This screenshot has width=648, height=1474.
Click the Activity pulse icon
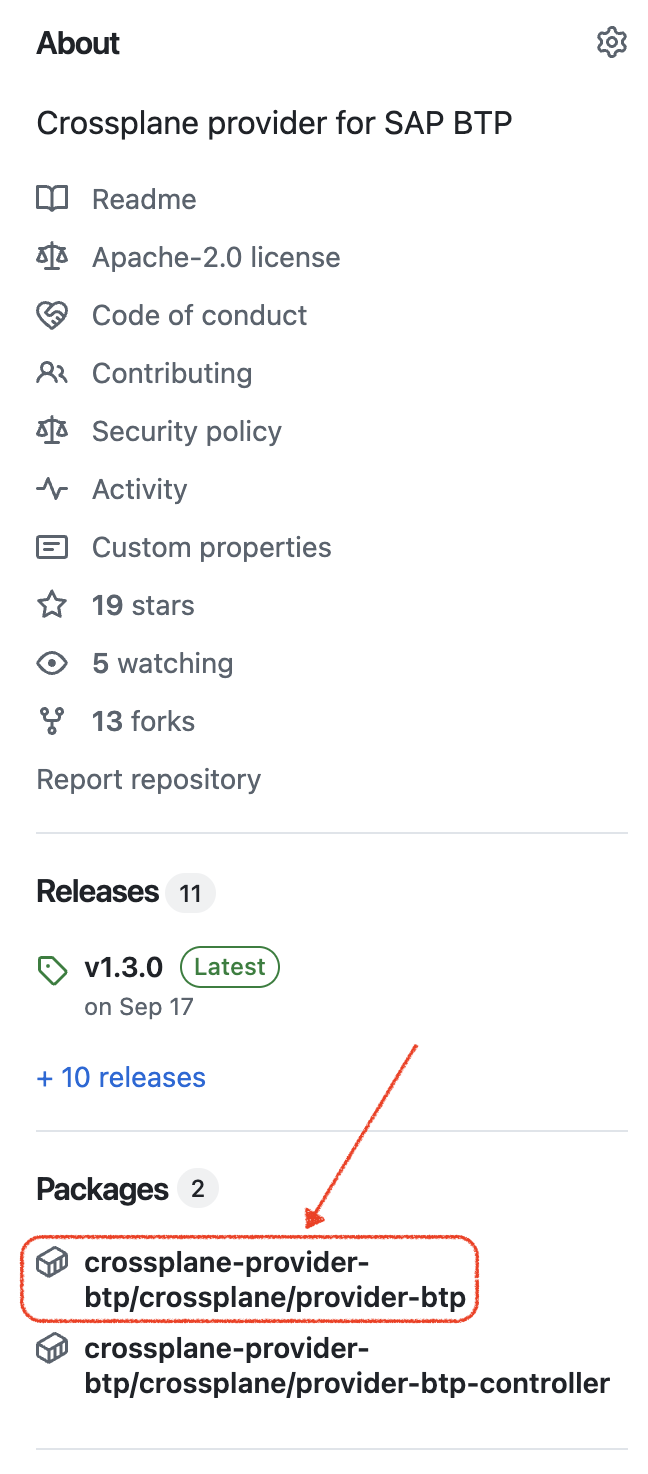tap(52, 489)
